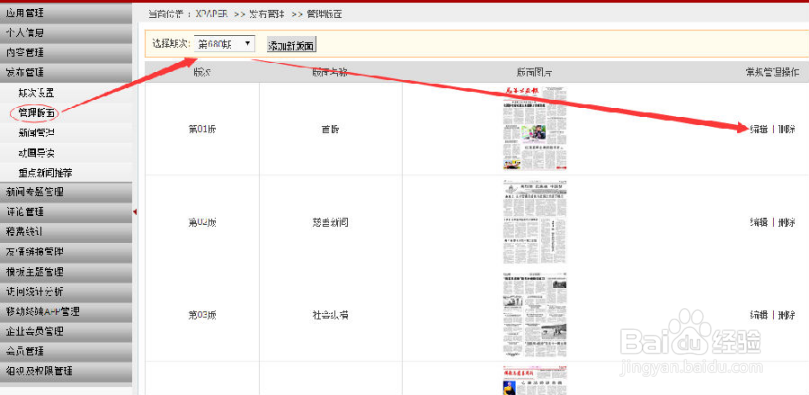Viewport: 809px width, 395px height.
Task: Open the 模板主题管理 section
Action: 66,272
